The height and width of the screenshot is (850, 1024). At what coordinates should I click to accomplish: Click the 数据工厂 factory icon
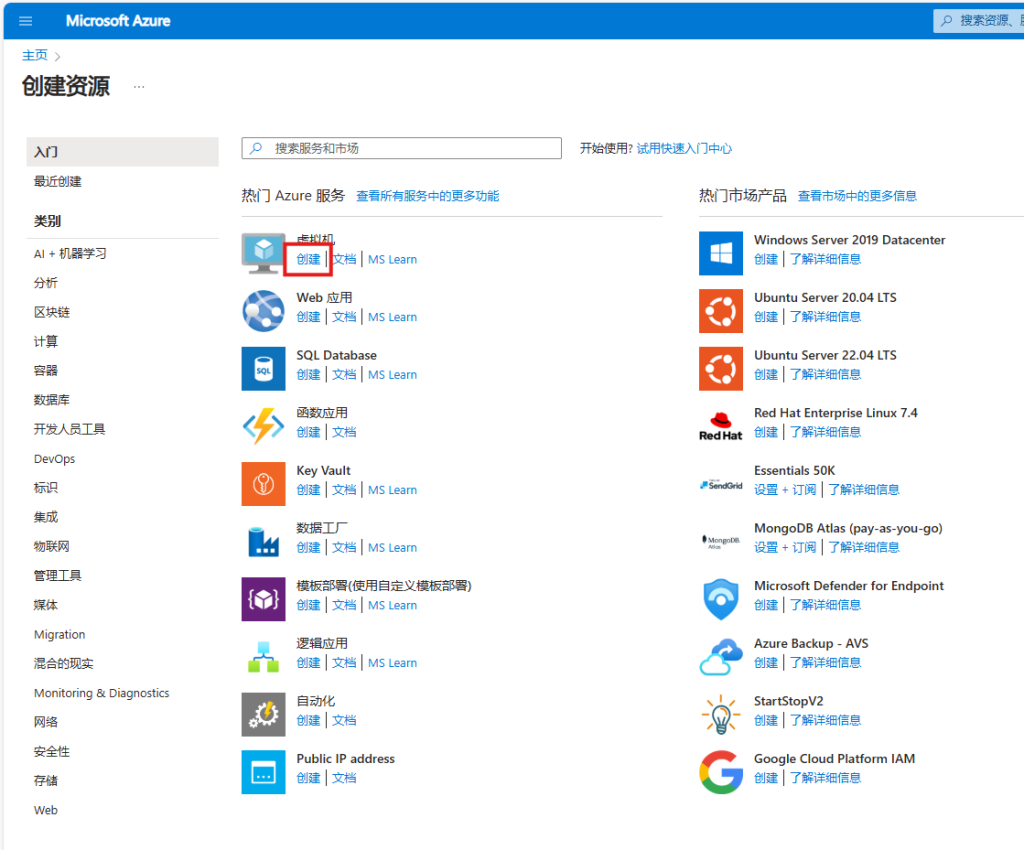263,542
